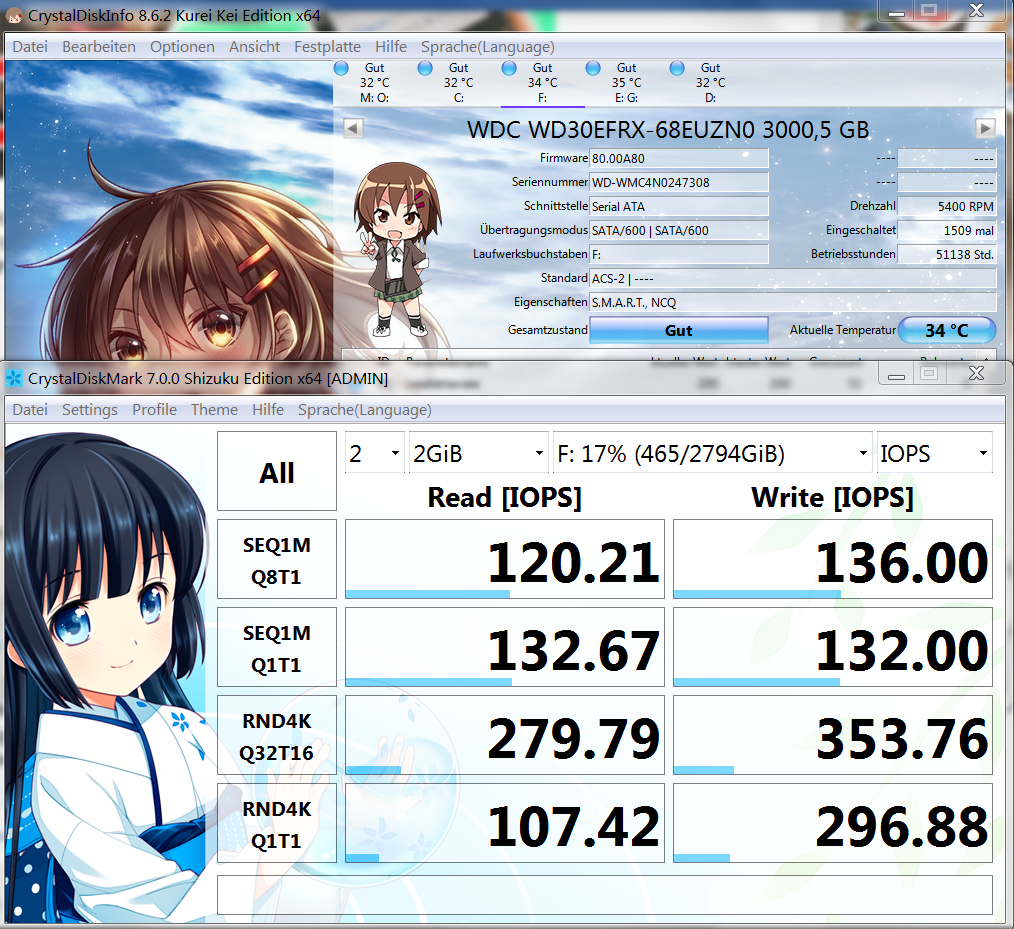Click the health indicator dot for drive D:

(677, 67)
